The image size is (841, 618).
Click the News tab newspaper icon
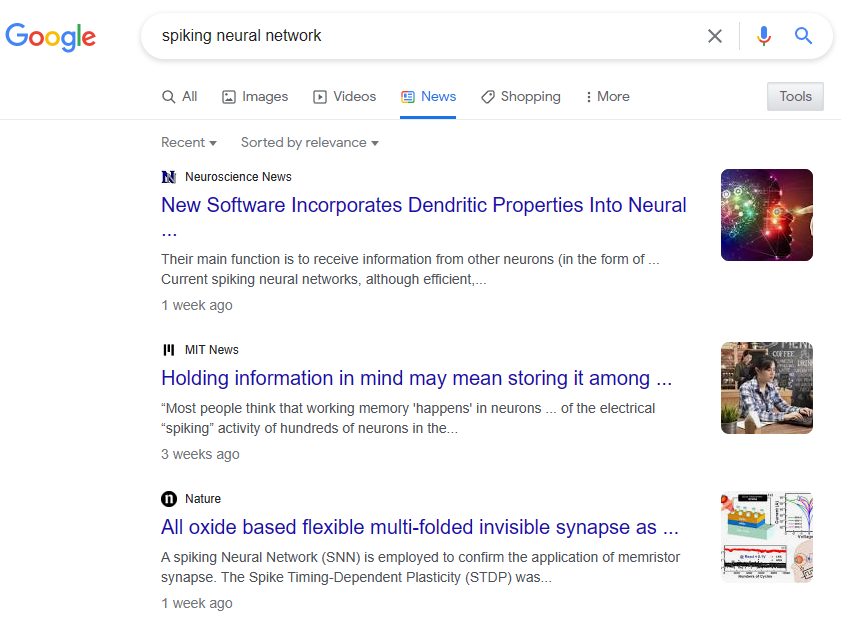click(x=408, y=97)
